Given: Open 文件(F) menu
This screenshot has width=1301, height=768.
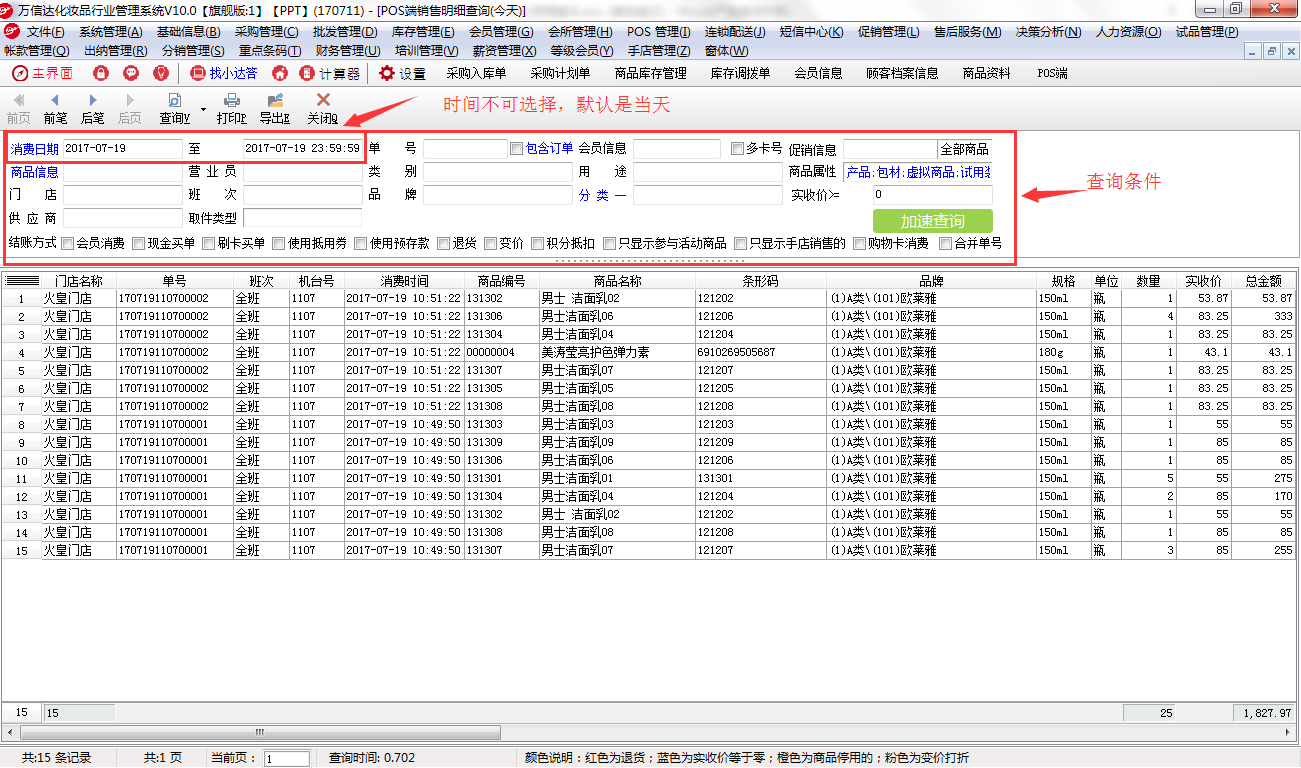Looking at the screenshot, I should click(x=45, y=32).
